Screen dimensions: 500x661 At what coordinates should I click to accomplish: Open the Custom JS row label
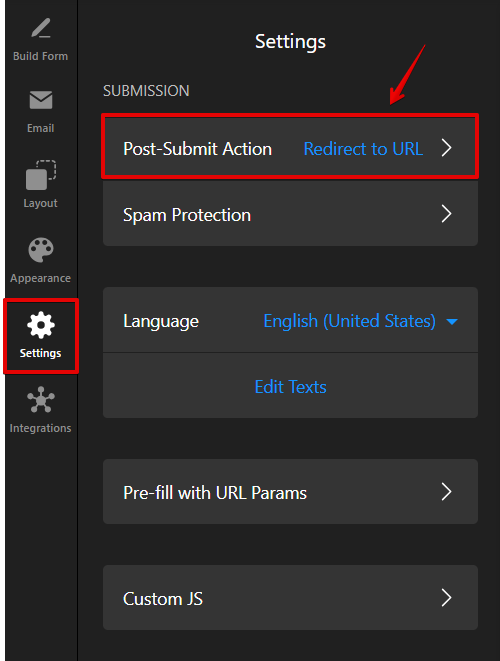(x=163, y=599)
